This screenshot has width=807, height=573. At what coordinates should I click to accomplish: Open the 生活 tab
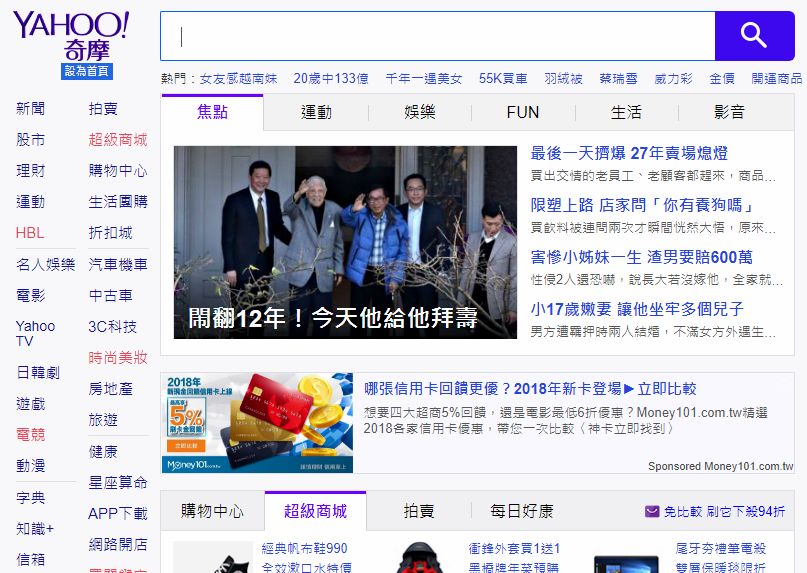pyautogui.click(x=626, y=112)
